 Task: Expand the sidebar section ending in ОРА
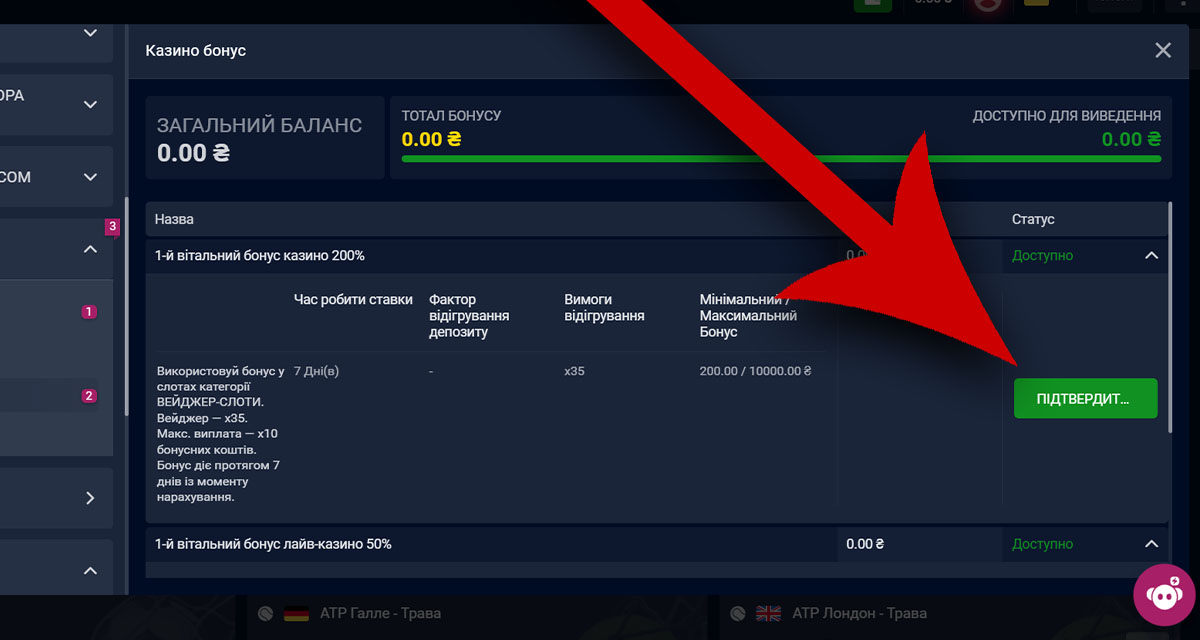pyautogui.click(x=90, y=104)
